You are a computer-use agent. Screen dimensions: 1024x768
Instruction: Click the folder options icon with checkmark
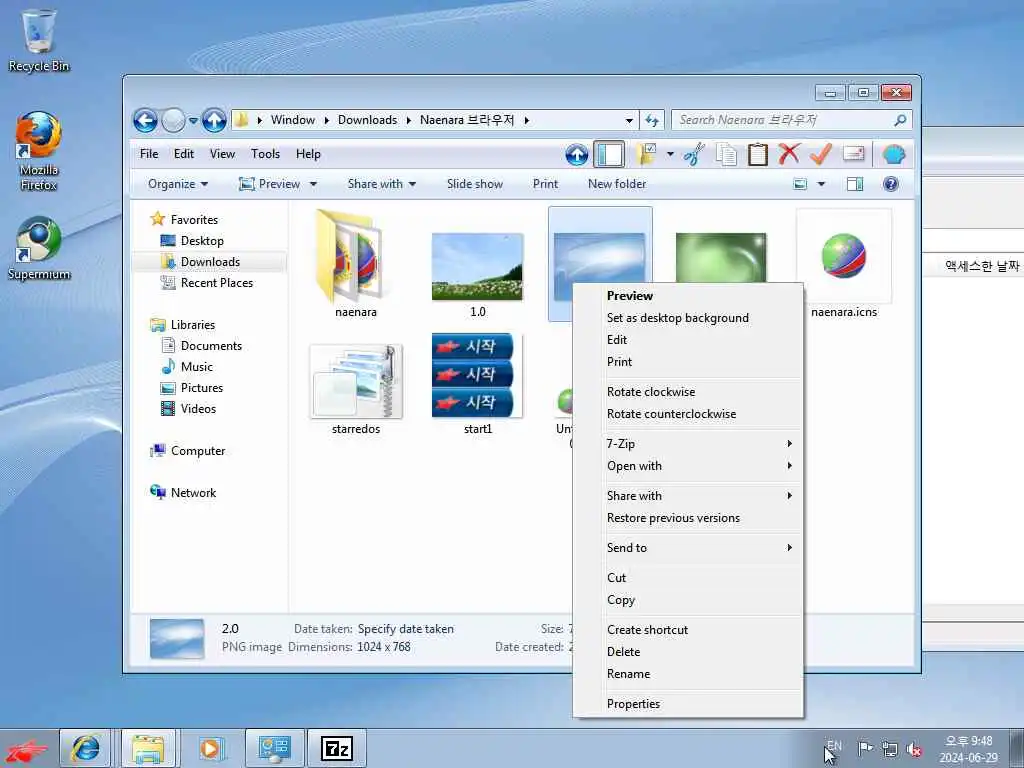[647, 155]
